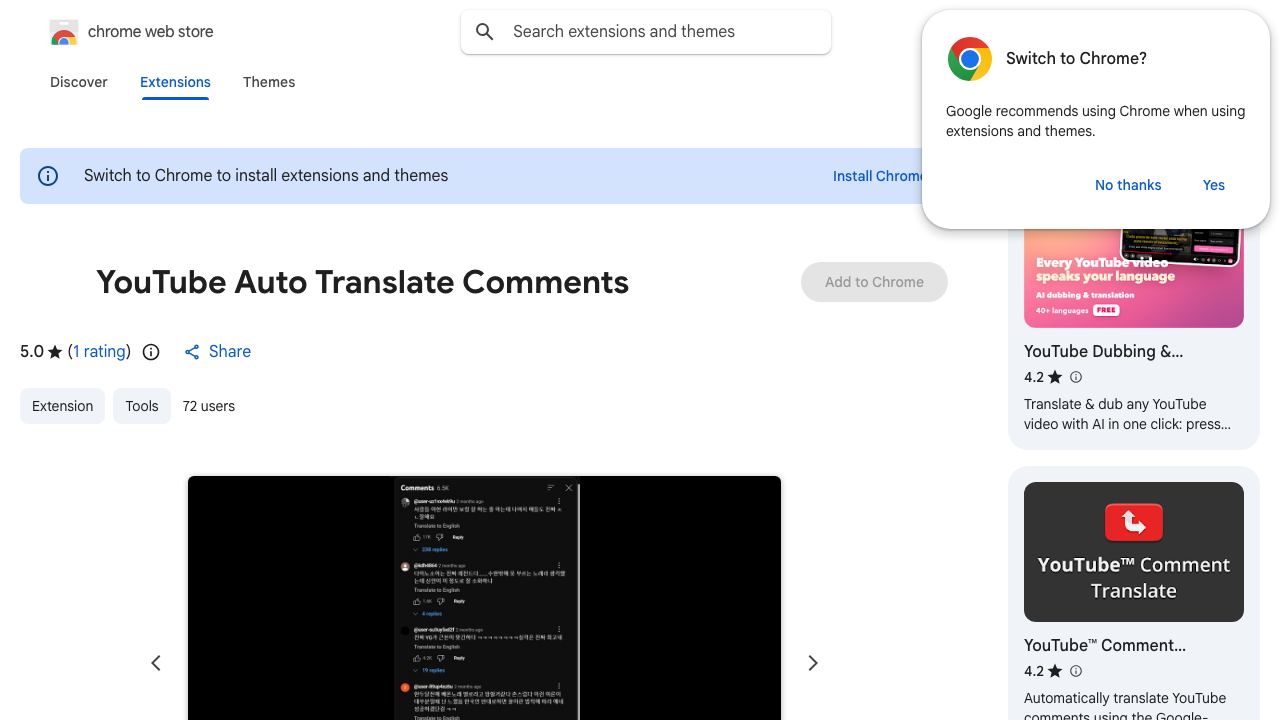The height and width of the screenshot is (720, 1280).
Task: Show previous screenshot with left arrow
Action: coord(156,663)
